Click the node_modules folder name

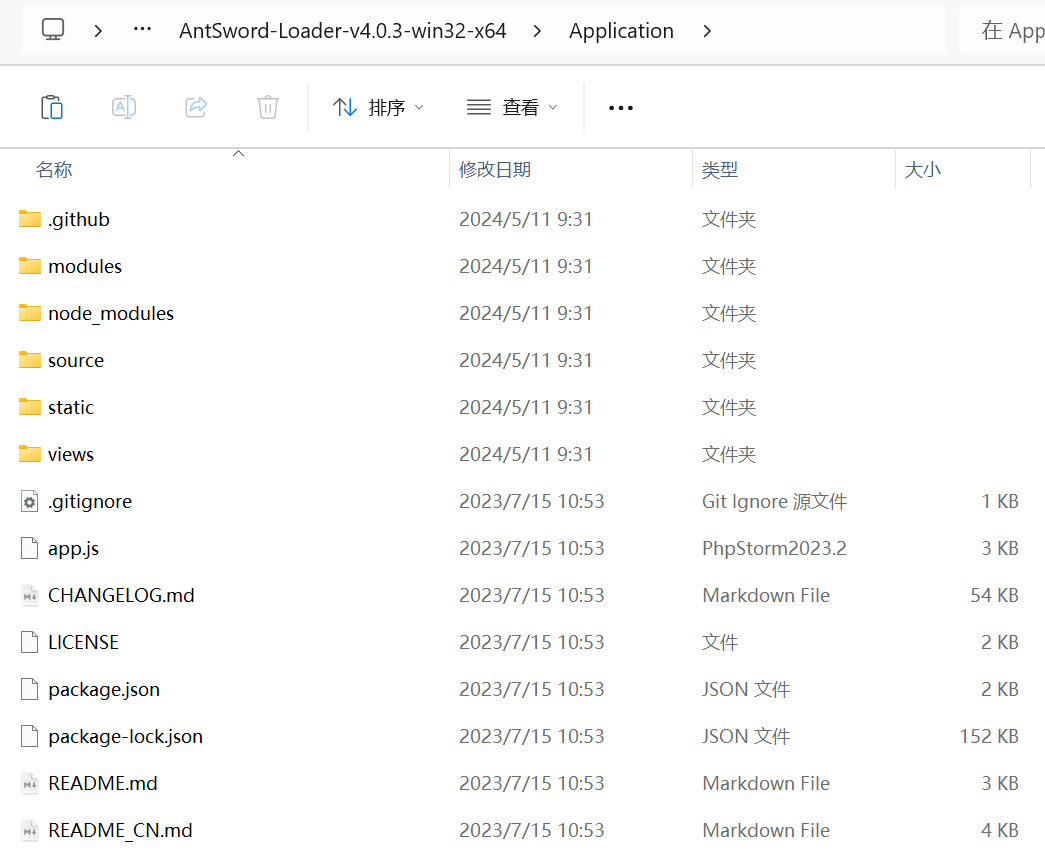pyautogui.click(x=111, y=313)
